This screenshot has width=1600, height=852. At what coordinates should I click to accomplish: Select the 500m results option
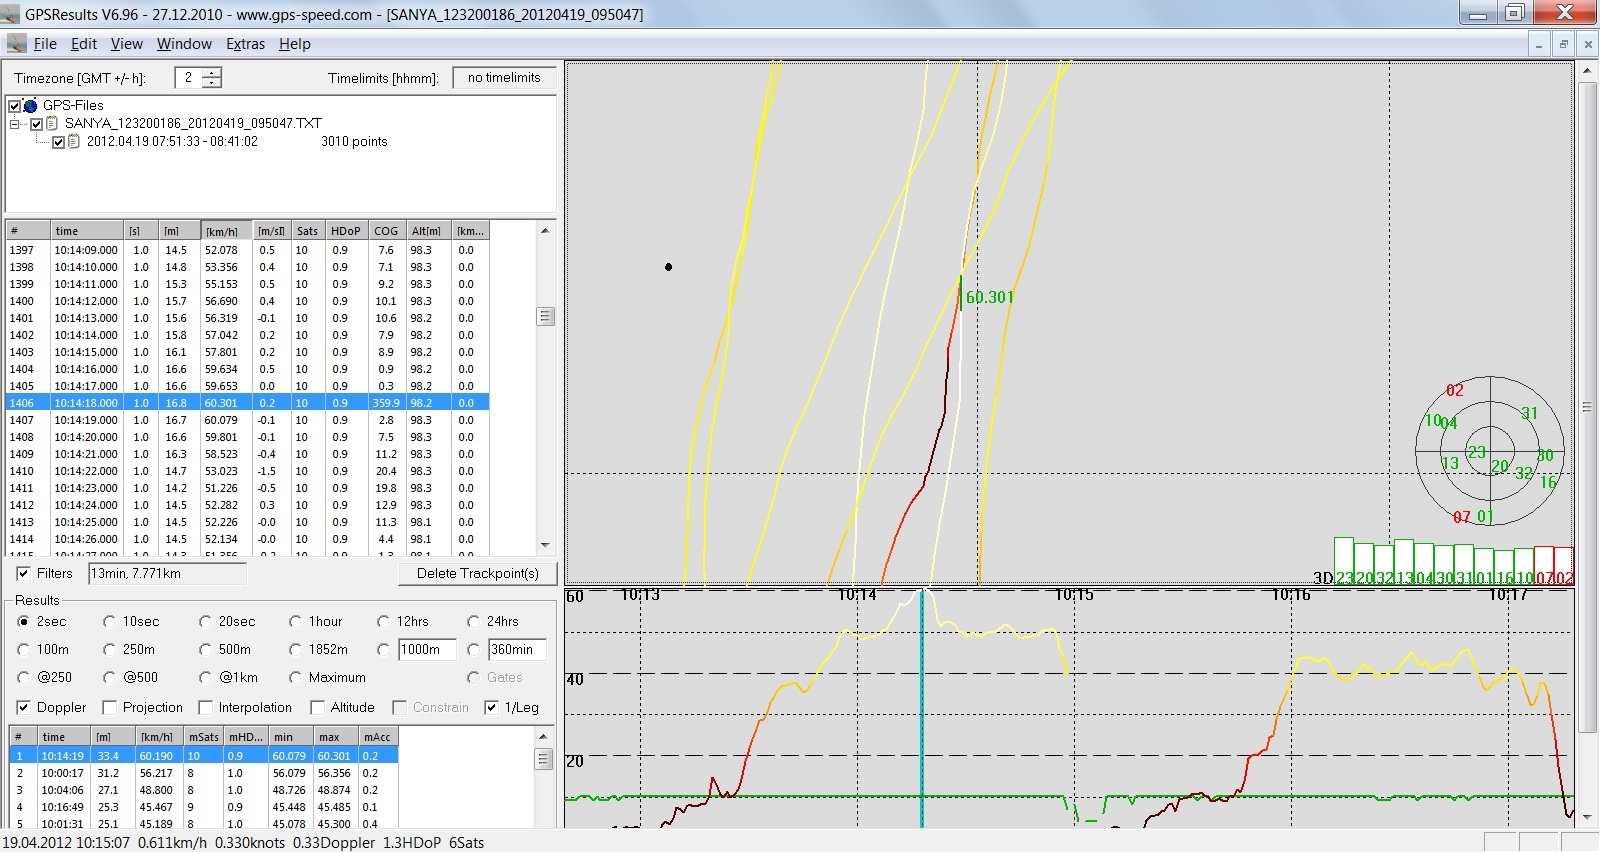(205, 649)
